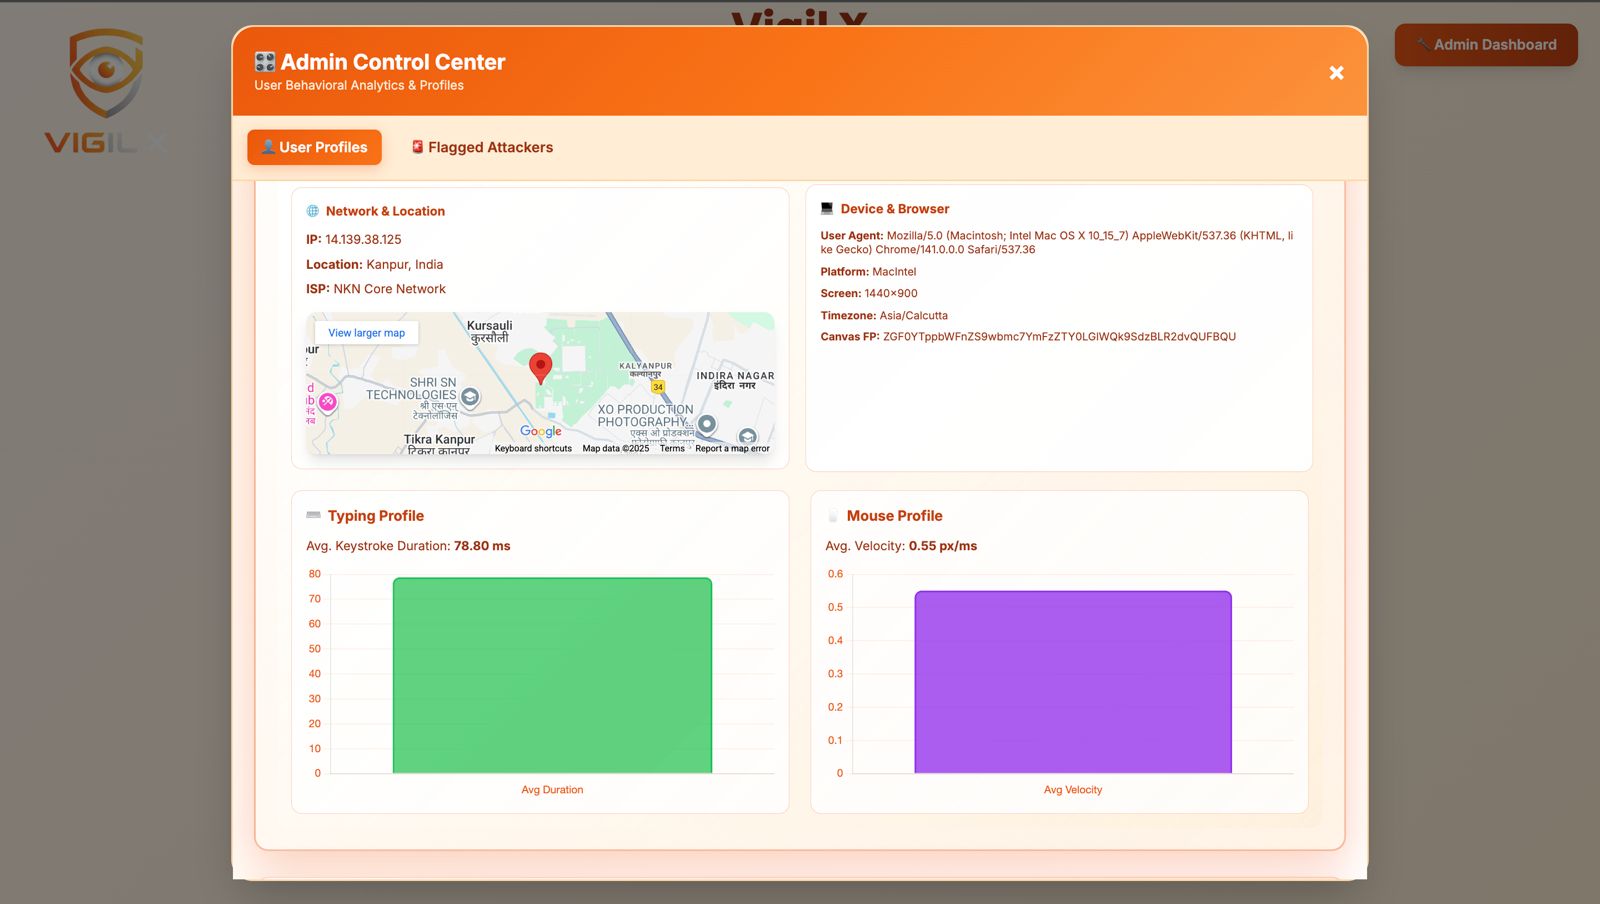This screenshot has width=1600, height=904.
Task: Click the keyboard icon next to Typing Profile
Action: (313, 516)
